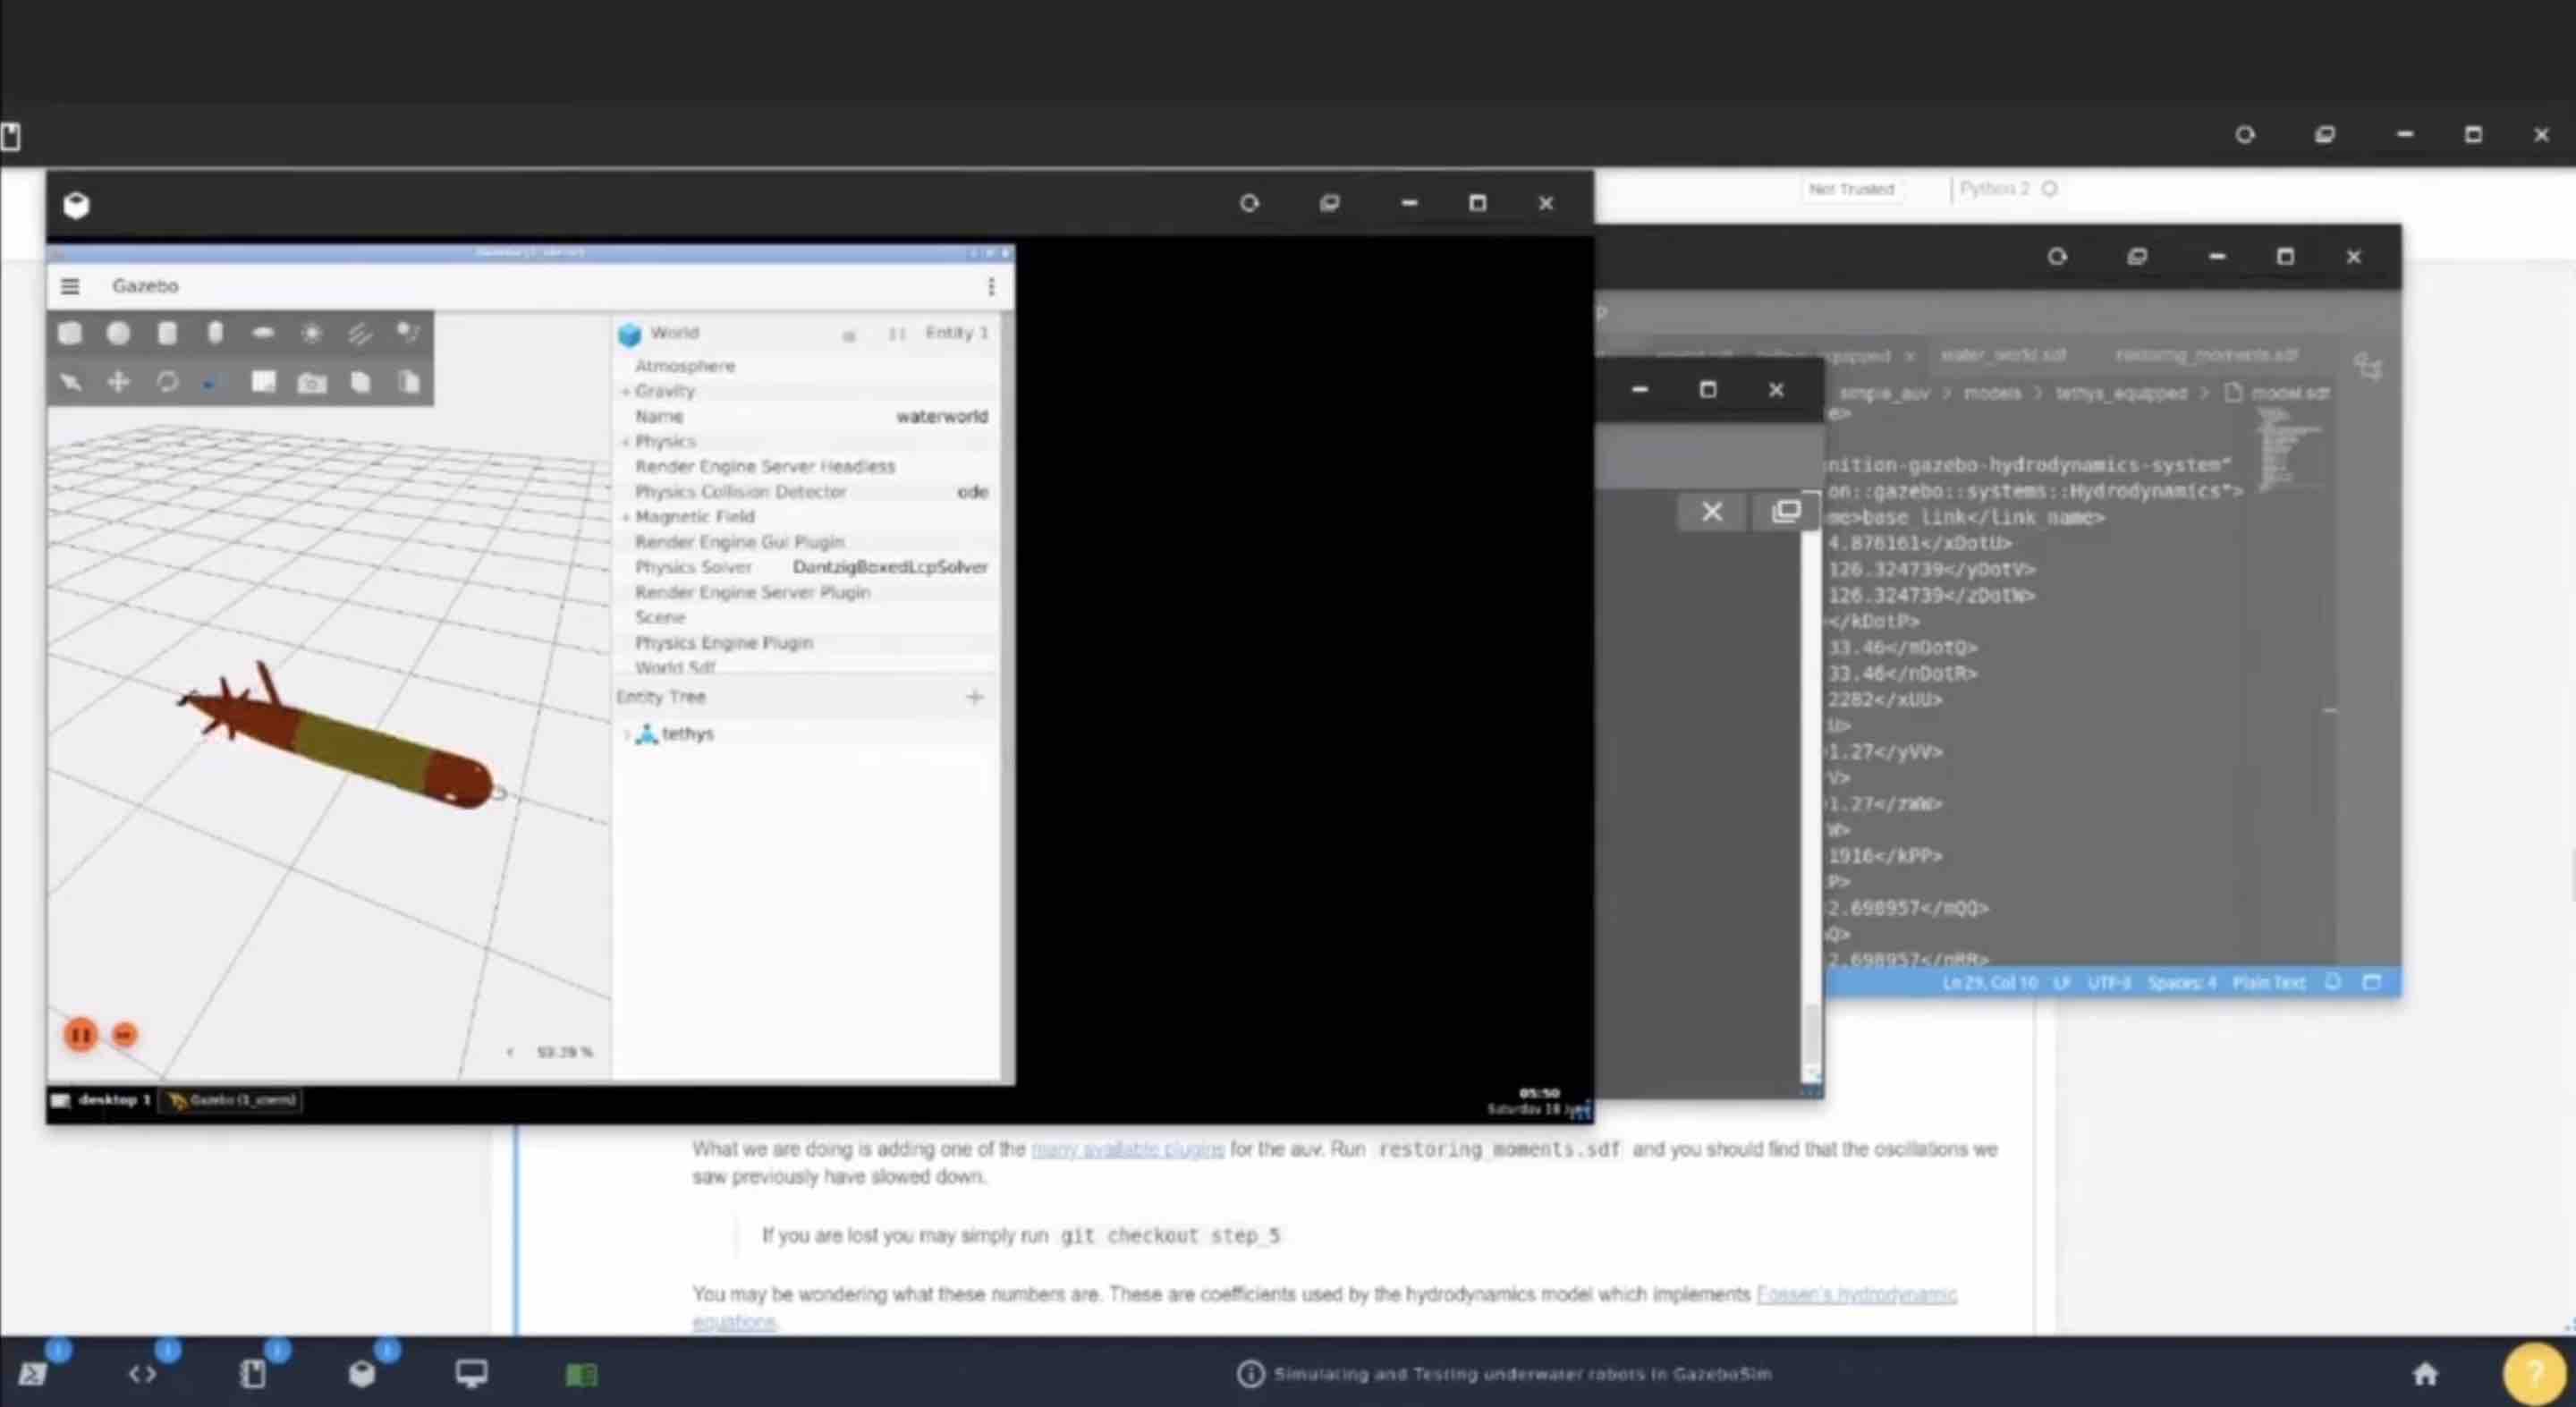Switch to the restoring_moments.sdf editor tab

(2206, 355)
